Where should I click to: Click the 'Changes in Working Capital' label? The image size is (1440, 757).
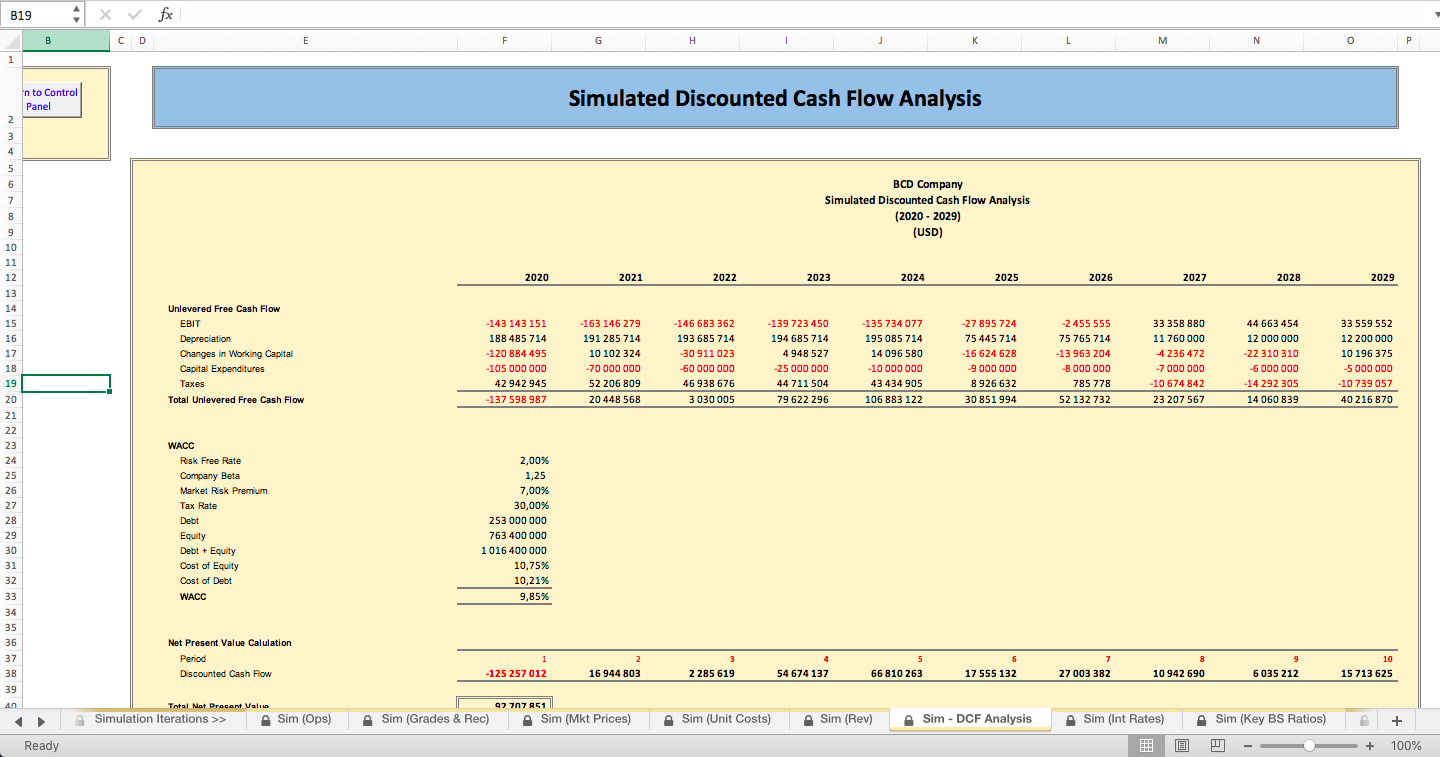(236, 354)
